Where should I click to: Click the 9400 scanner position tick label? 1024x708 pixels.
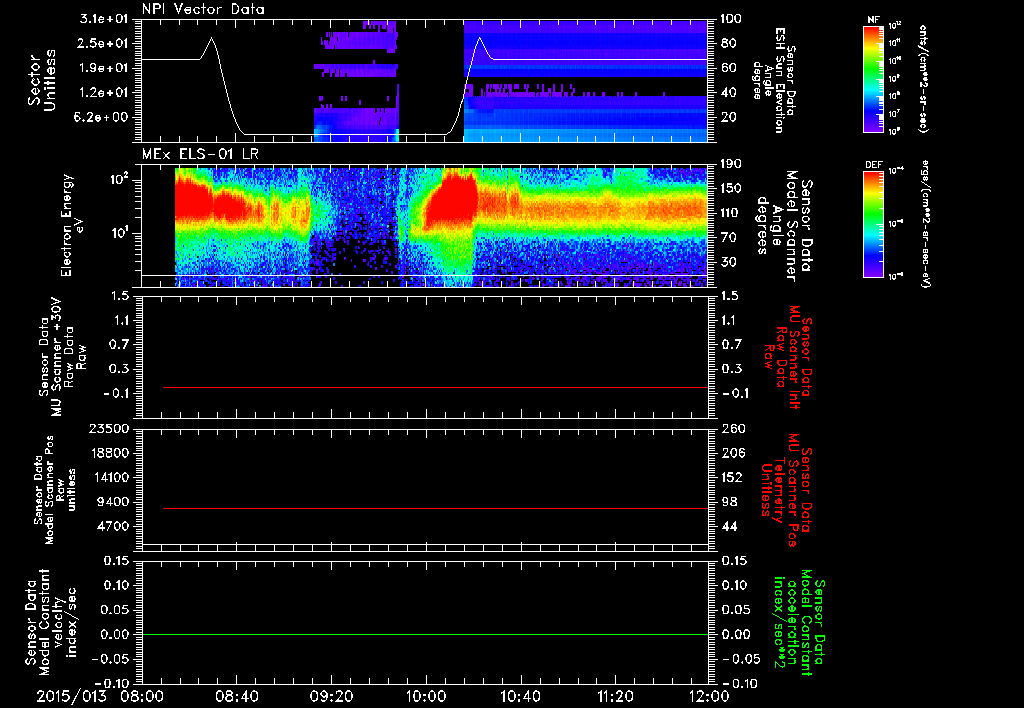(113, 502)
